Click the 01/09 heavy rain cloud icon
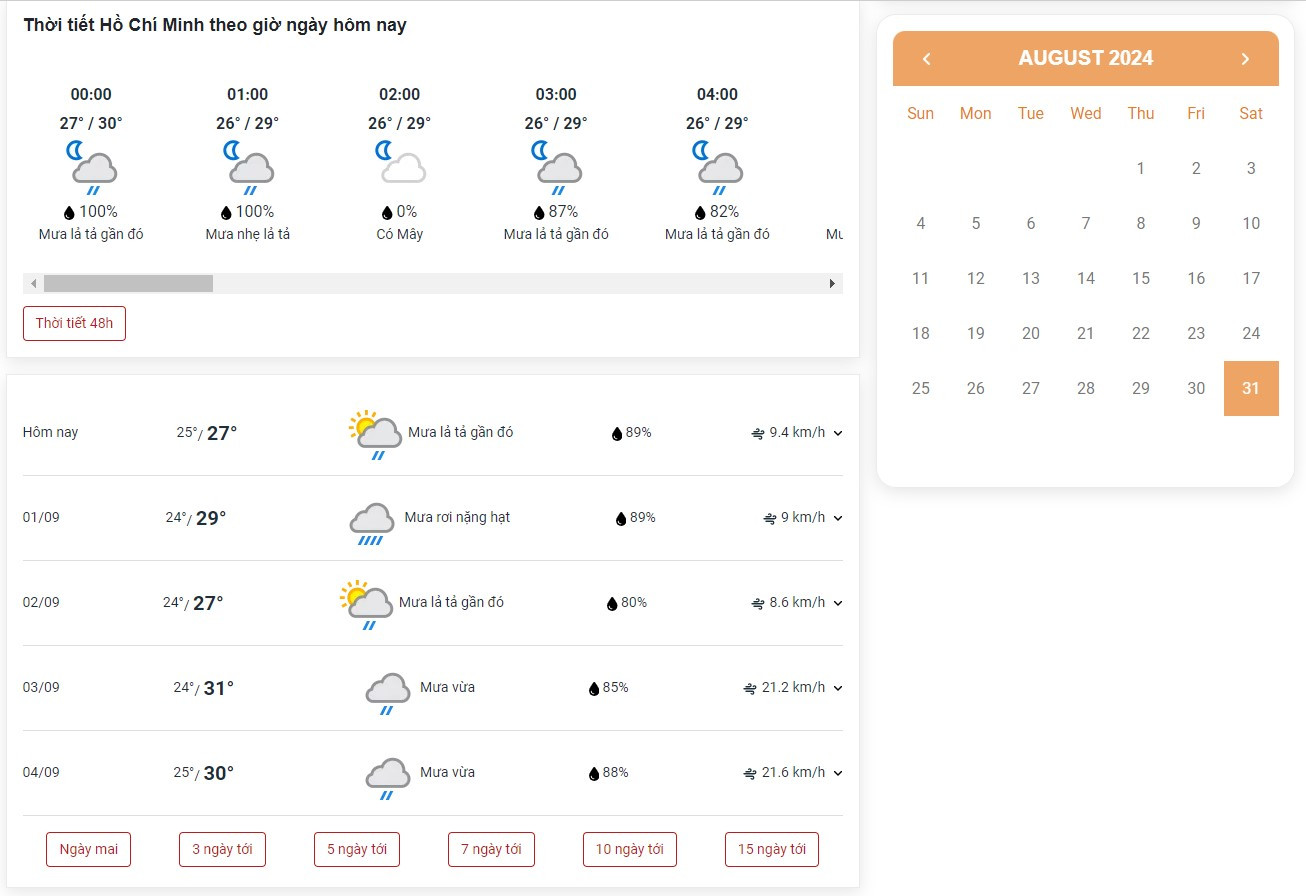The height and width of the screenshot is (896, 1306). 371,524
